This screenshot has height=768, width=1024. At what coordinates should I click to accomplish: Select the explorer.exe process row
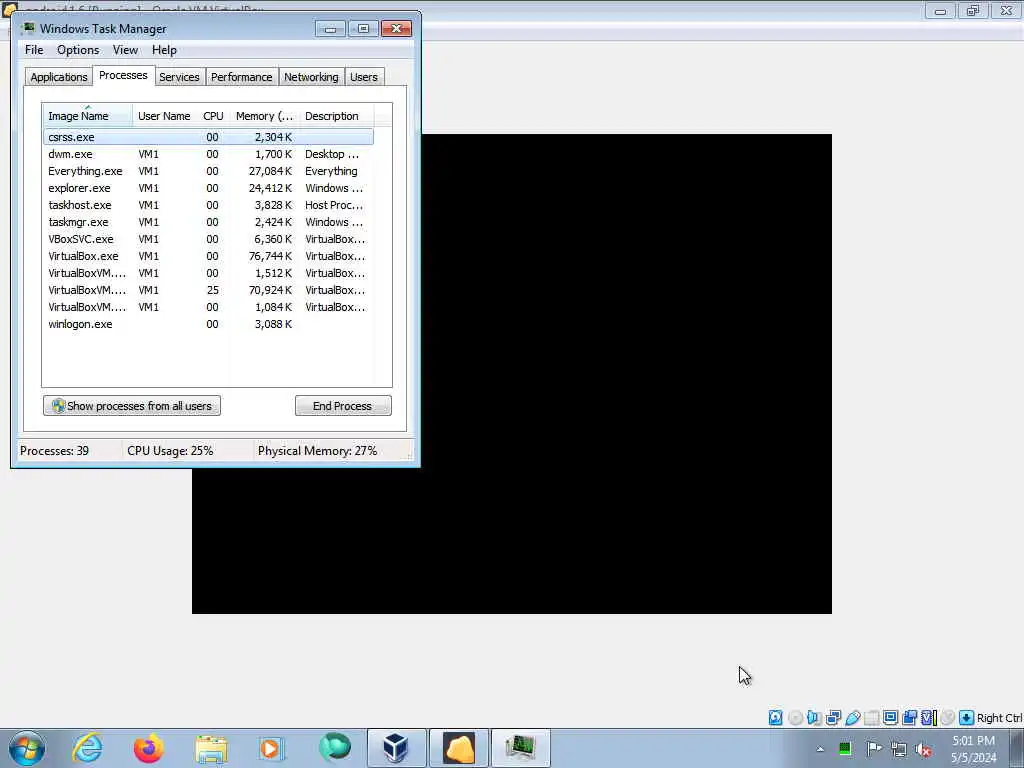coord(208,188)
